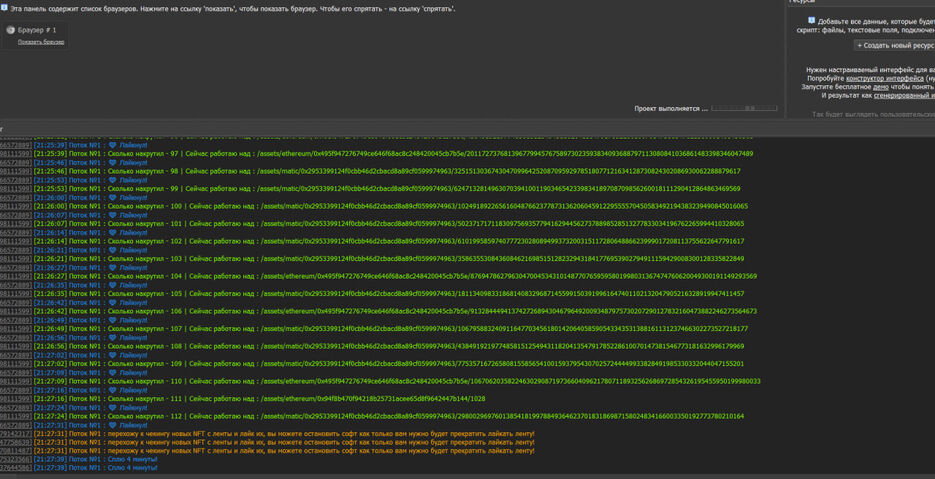Click the Браузер # 1 globe icon

(10, 30)
